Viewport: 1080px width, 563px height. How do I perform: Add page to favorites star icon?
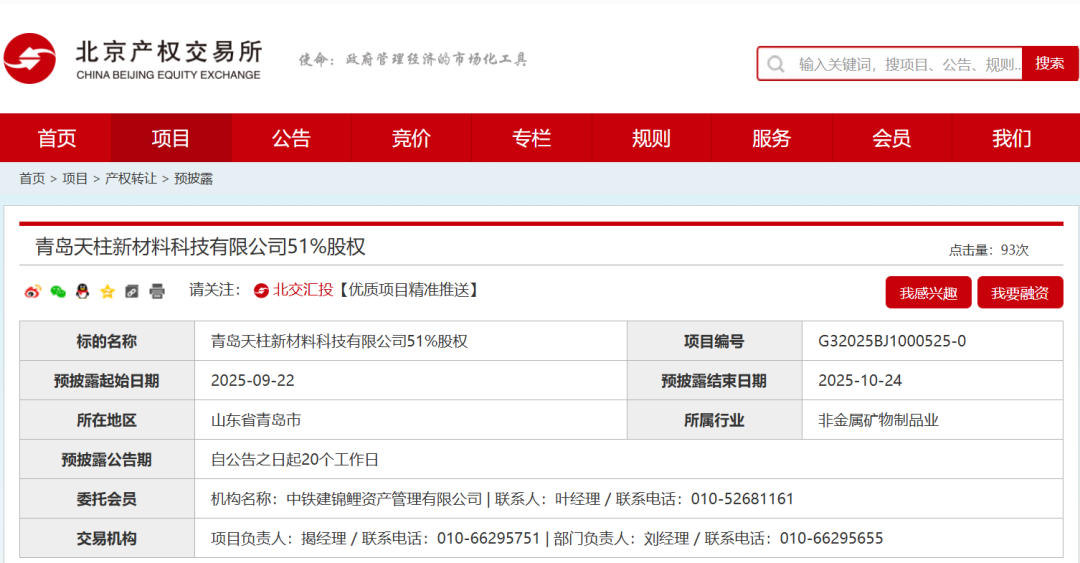[107, 291]
